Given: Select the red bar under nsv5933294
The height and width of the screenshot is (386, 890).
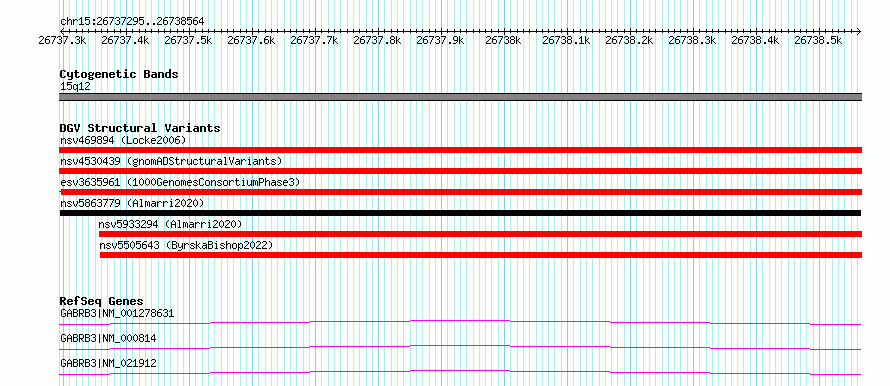Looking at the screenshot, I should pos(480,234).
